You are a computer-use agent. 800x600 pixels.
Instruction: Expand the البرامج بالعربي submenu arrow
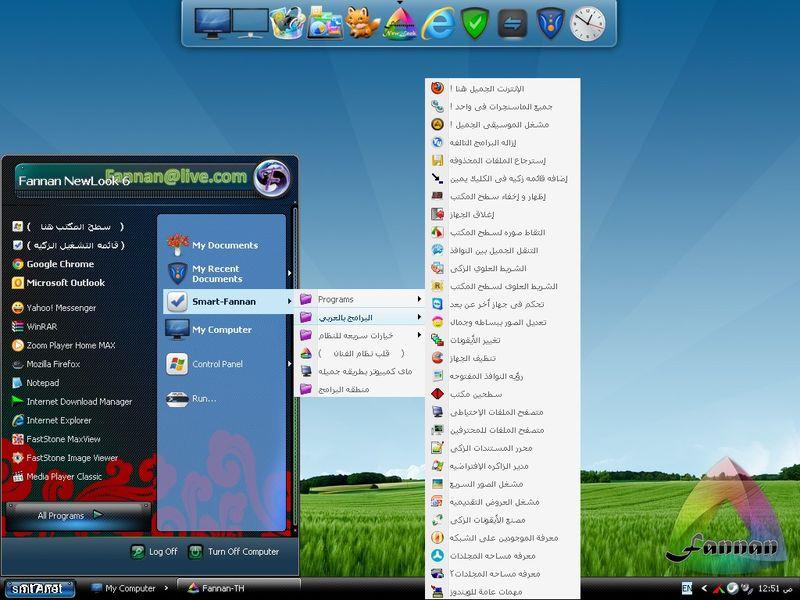419,317
